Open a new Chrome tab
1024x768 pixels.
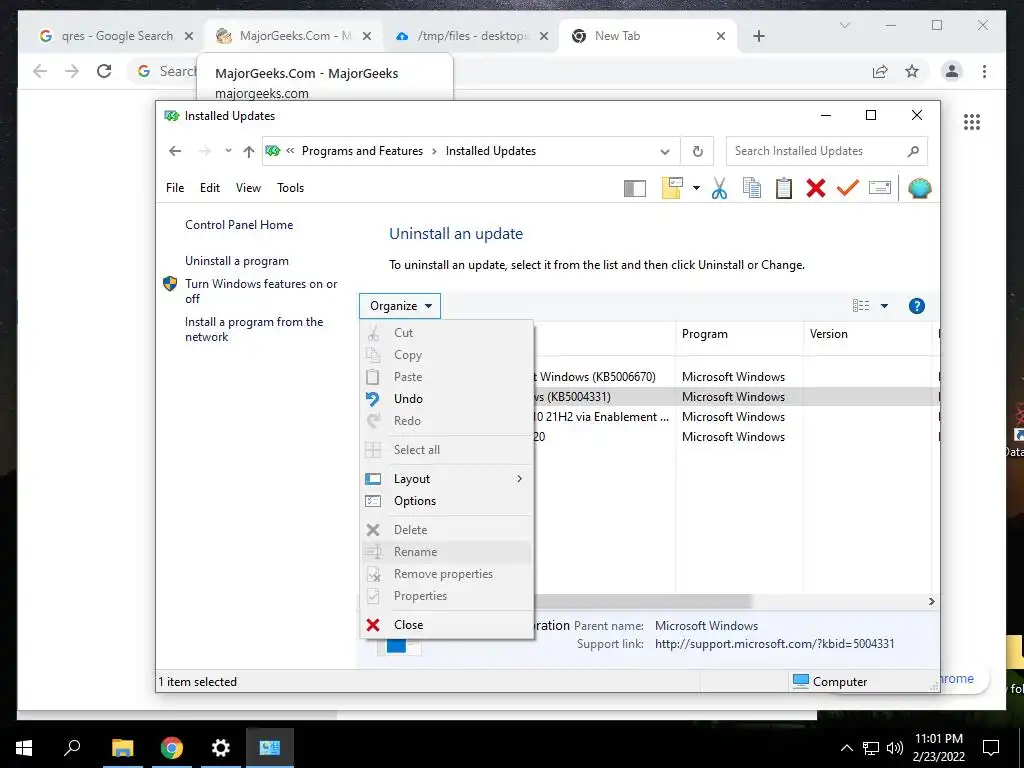coord(759,36)
